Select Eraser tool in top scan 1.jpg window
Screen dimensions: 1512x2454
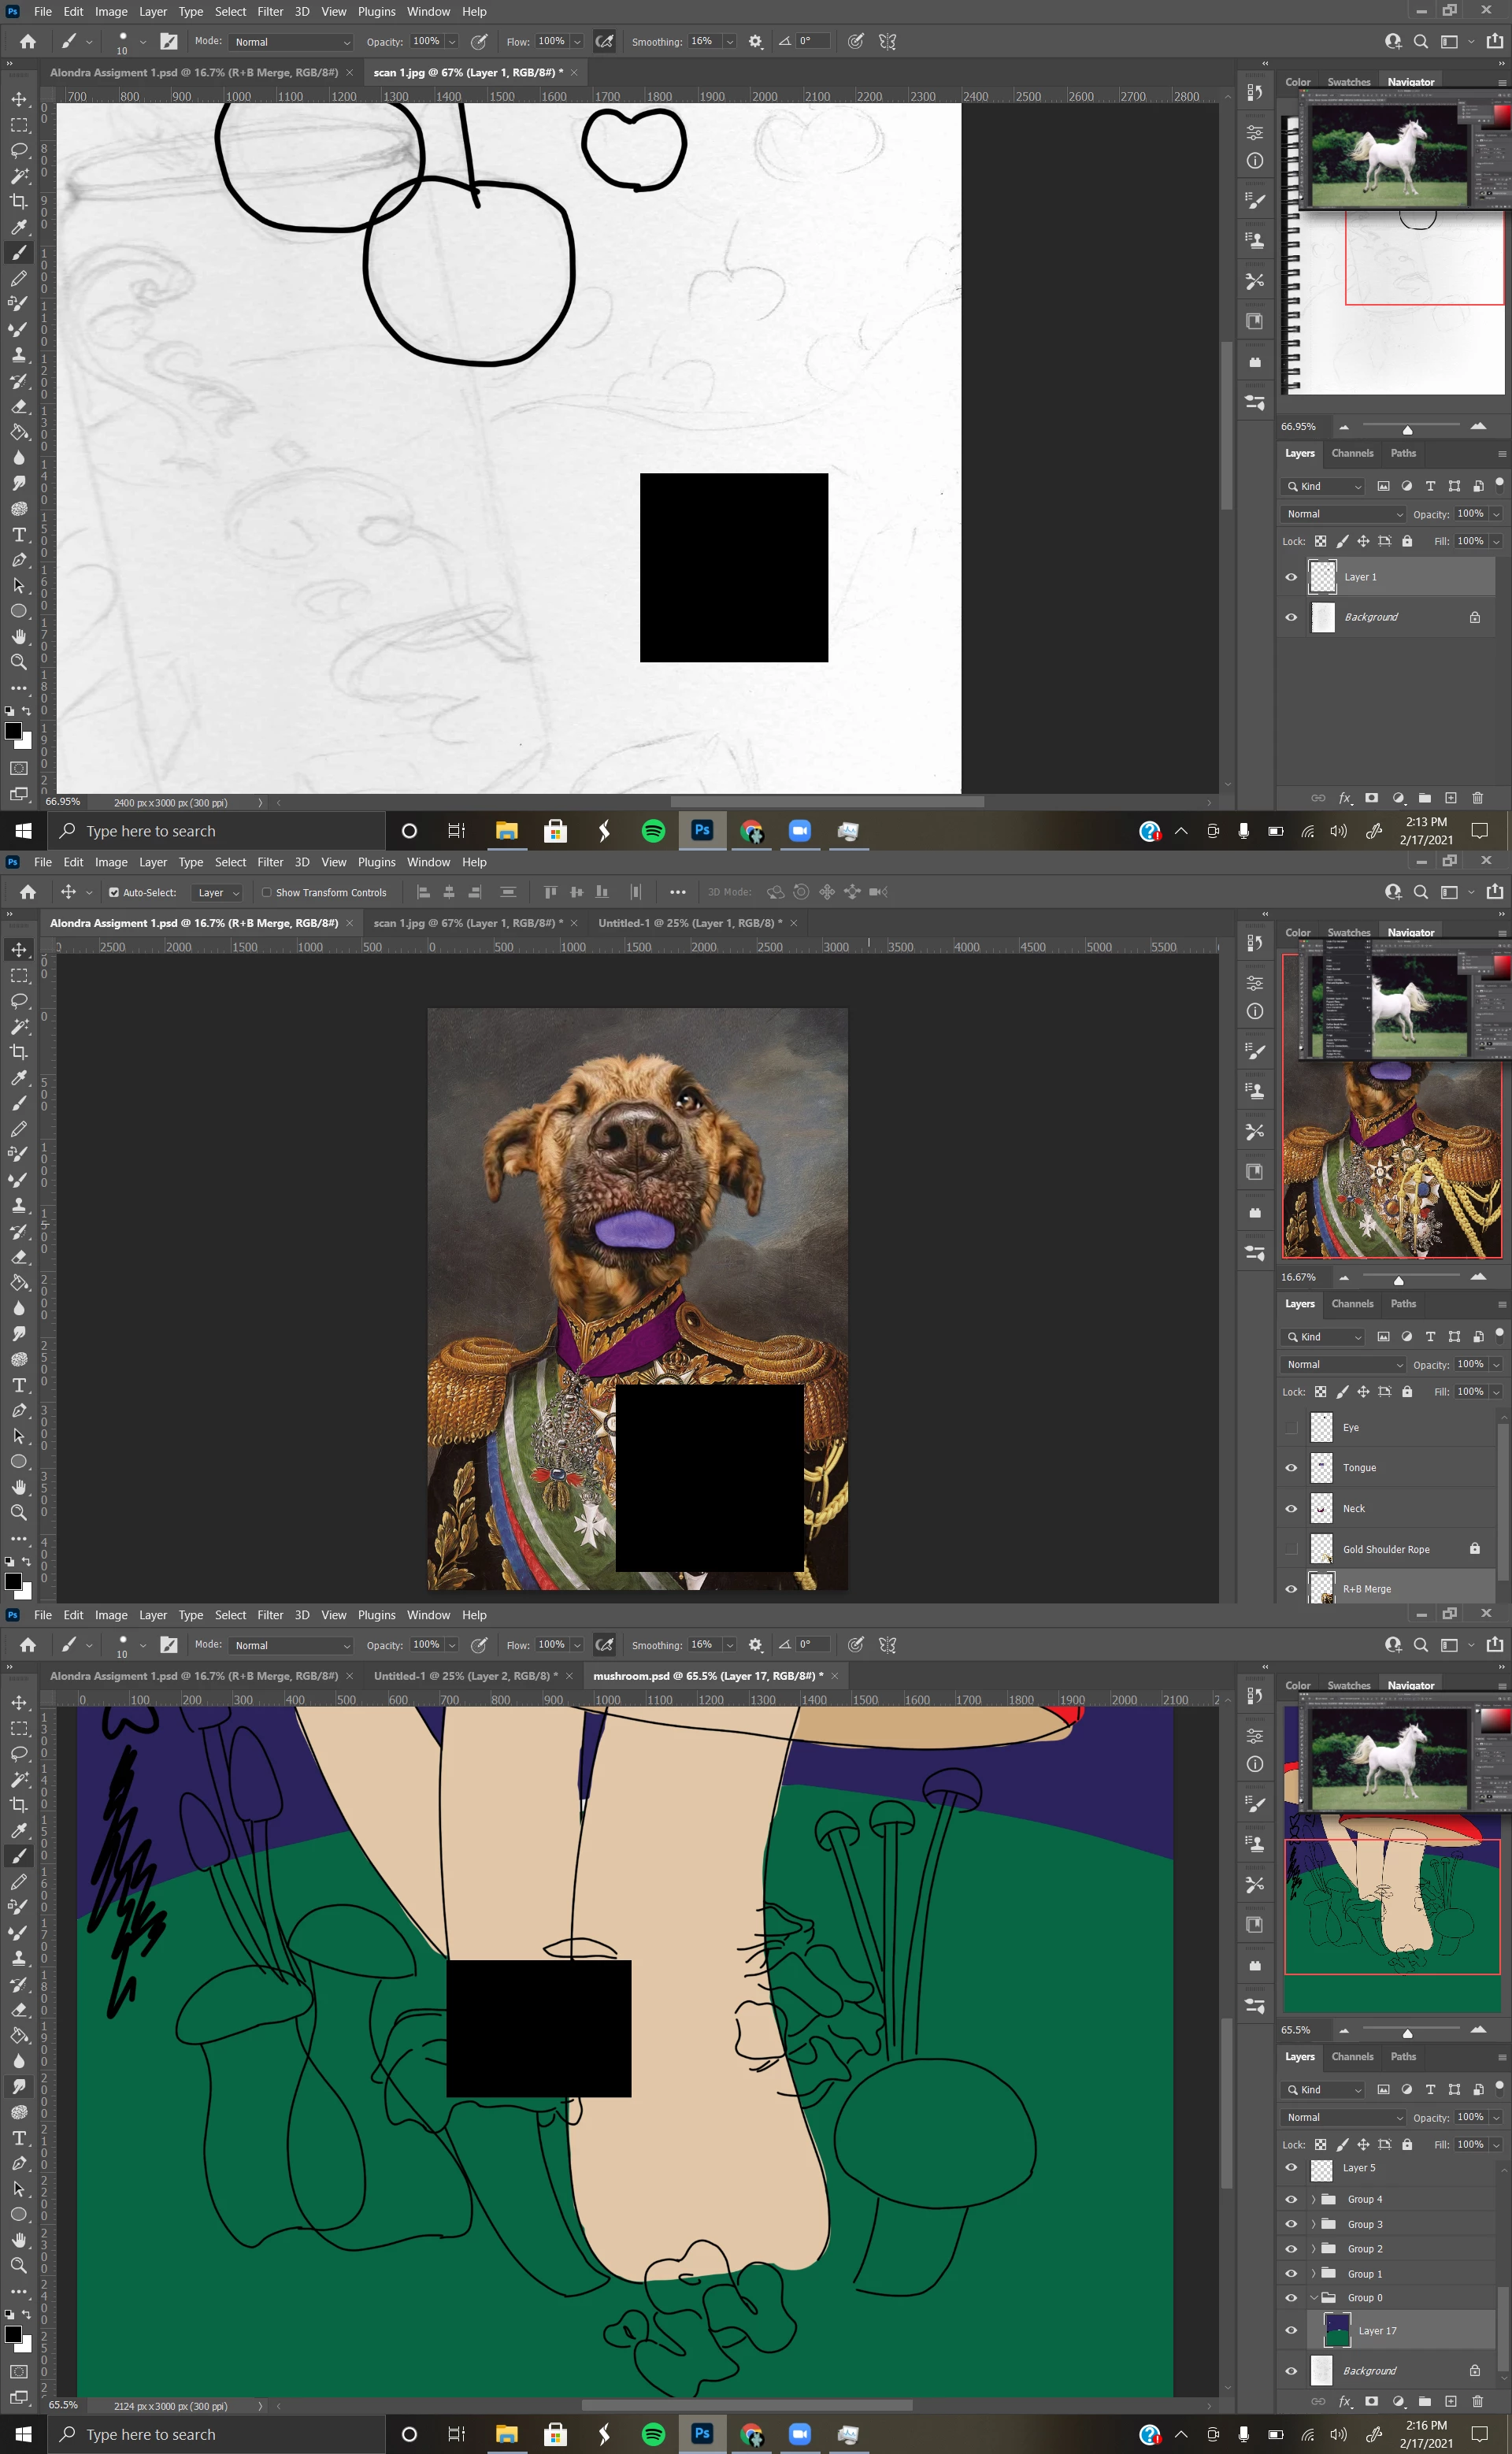pyautogui.click(x=19, y=406)
